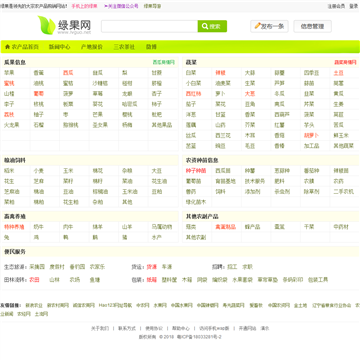Open 小麦 under 粮油饲料
This screenshot has width=360, height=360.
coord(39,171)
